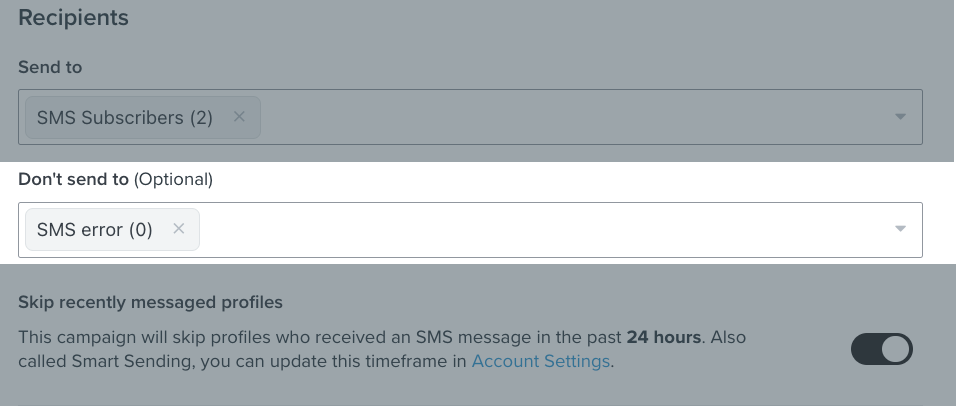Remove the SMS error chip with its X
Image resolution: width=956 pixels, height=406 pixels.
[x=178, y=229]
